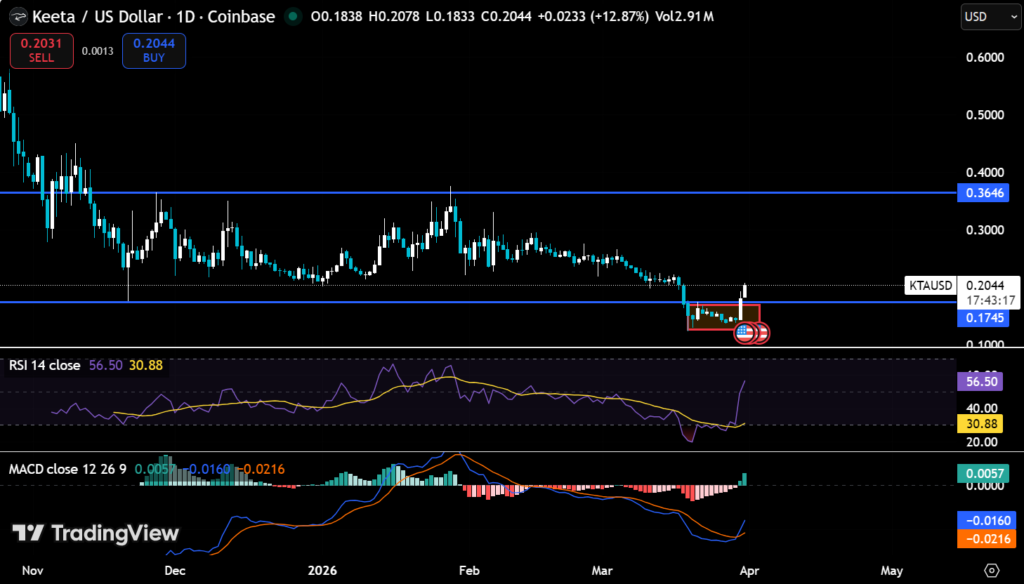
Task: Click the blue BUY 0.2044 button
Action: 153,50
